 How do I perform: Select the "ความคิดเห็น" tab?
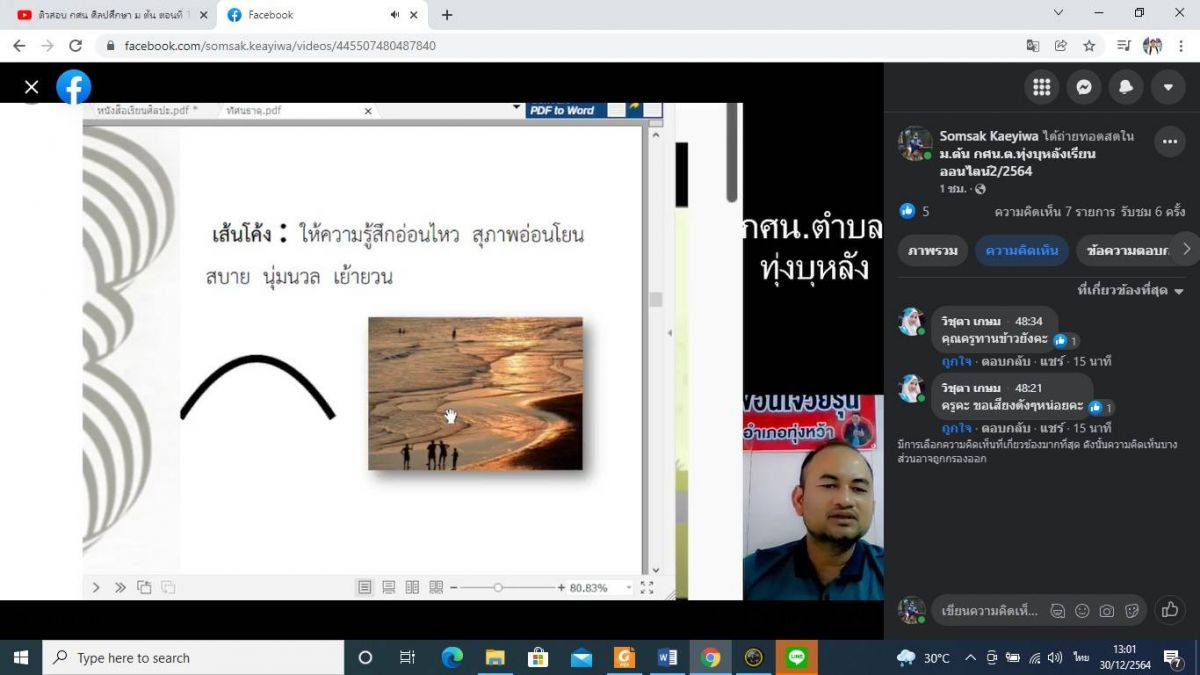coord(1021,250)
